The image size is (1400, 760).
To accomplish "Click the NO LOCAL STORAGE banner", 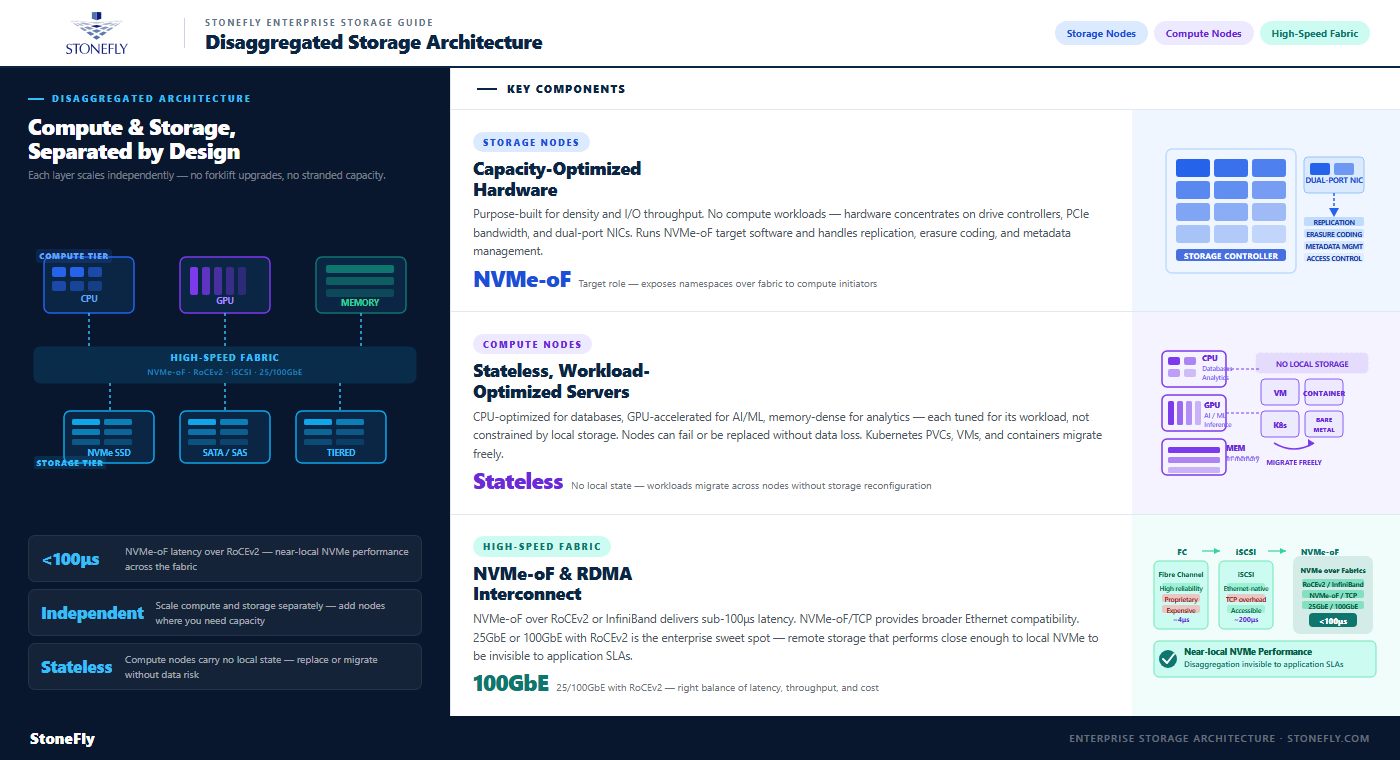I will coord(1311,364).
